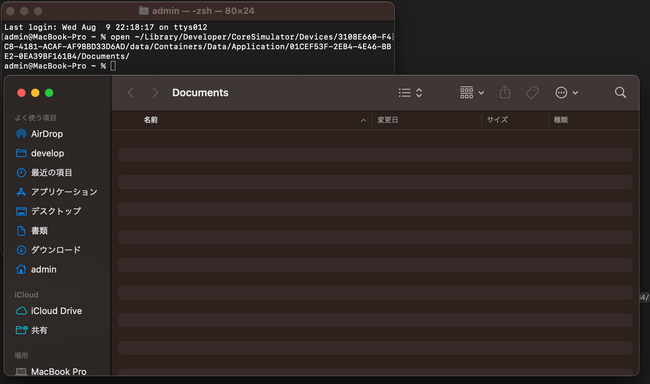Sort by the 変更日 column header
The image size is (650, 384).
pyautogui.click(x=388, y=120)
